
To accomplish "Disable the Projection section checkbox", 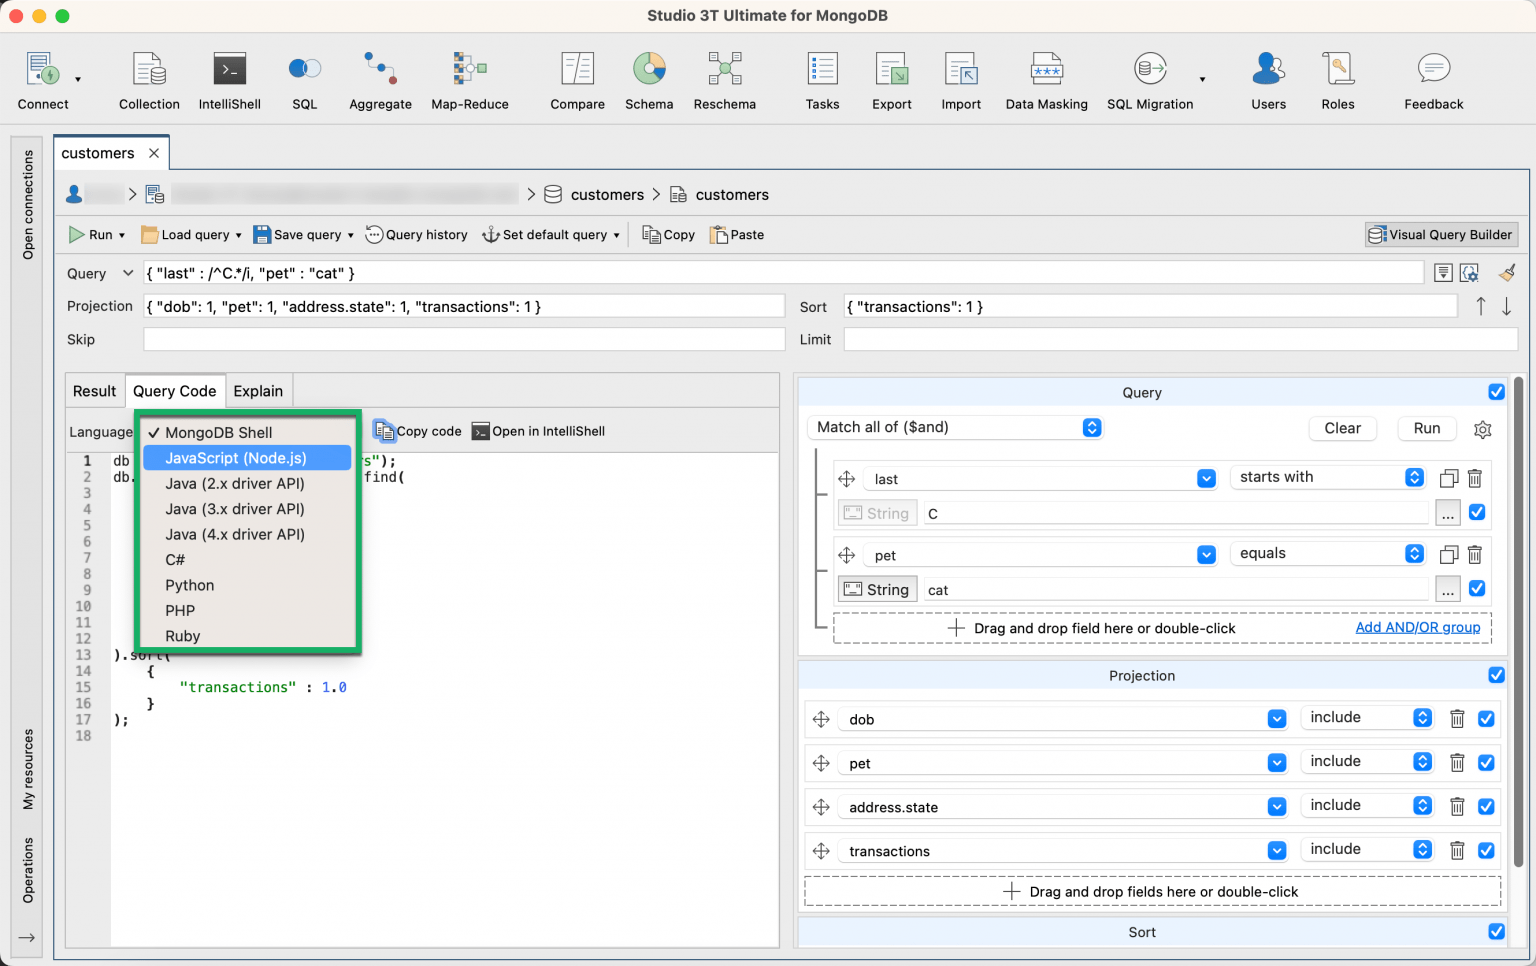I will [1496, 675].
